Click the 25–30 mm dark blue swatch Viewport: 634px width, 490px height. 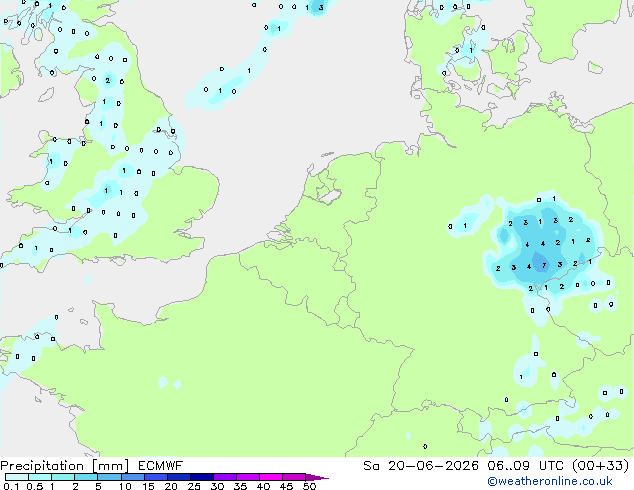pyautogui.click(x=201, y=477)
